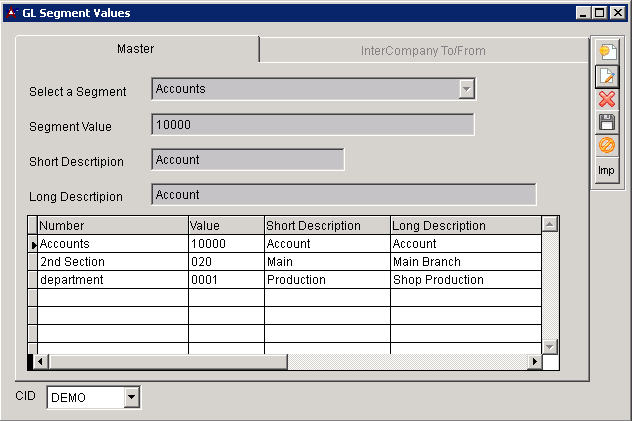
Task: Click the floppy disk save icon
Action: (x=606, y=122)
